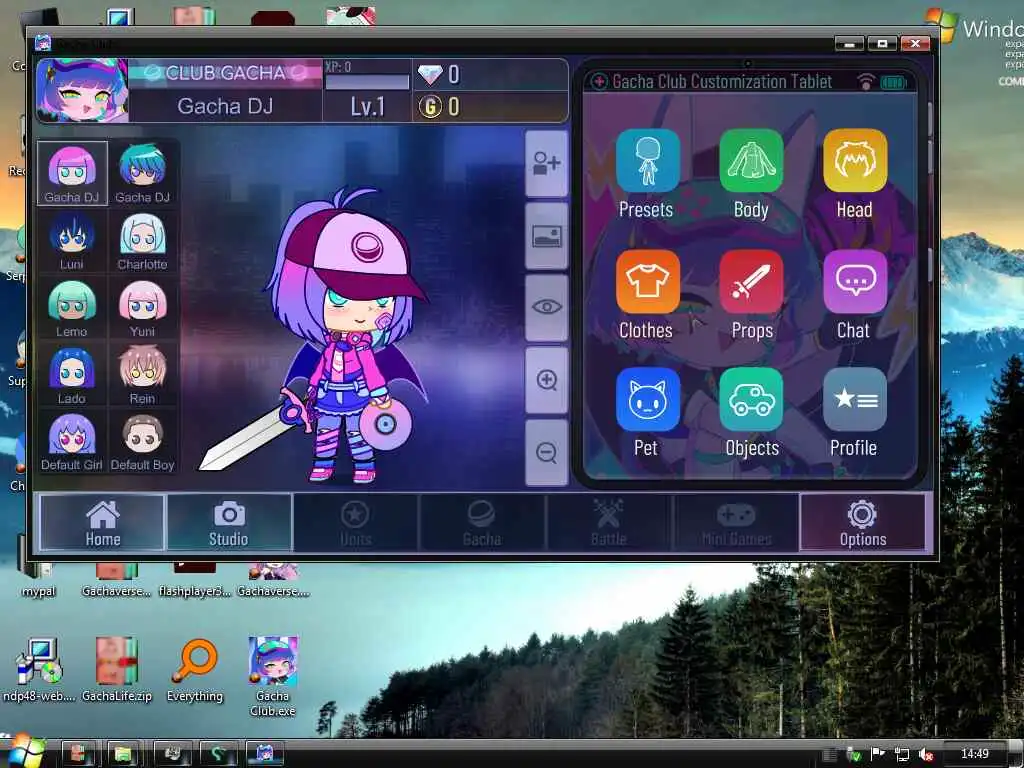Open the Presets customization icon
Viewport: 1024px width, 768px height.
[647, 161]
